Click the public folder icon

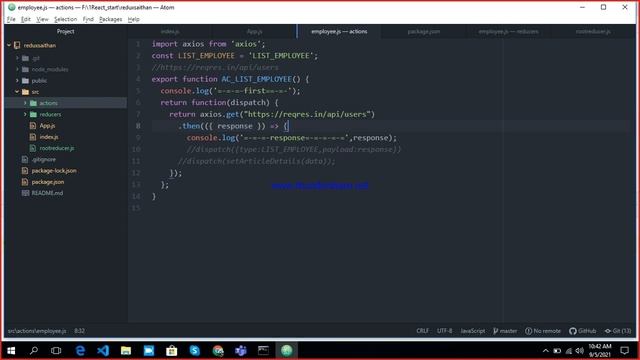(25, 80)
